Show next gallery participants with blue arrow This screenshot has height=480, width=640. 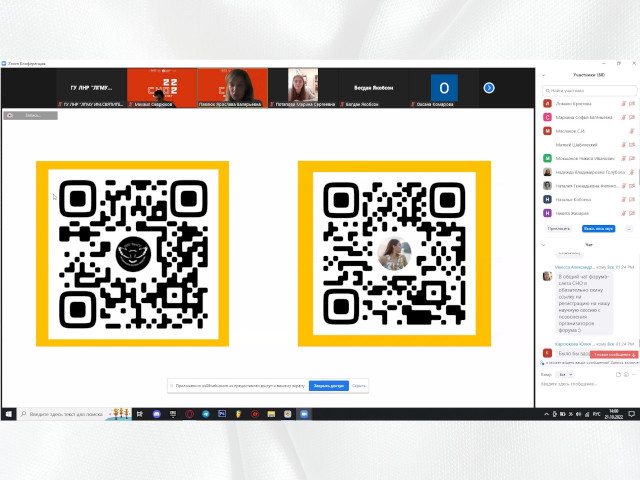point(489,88)
